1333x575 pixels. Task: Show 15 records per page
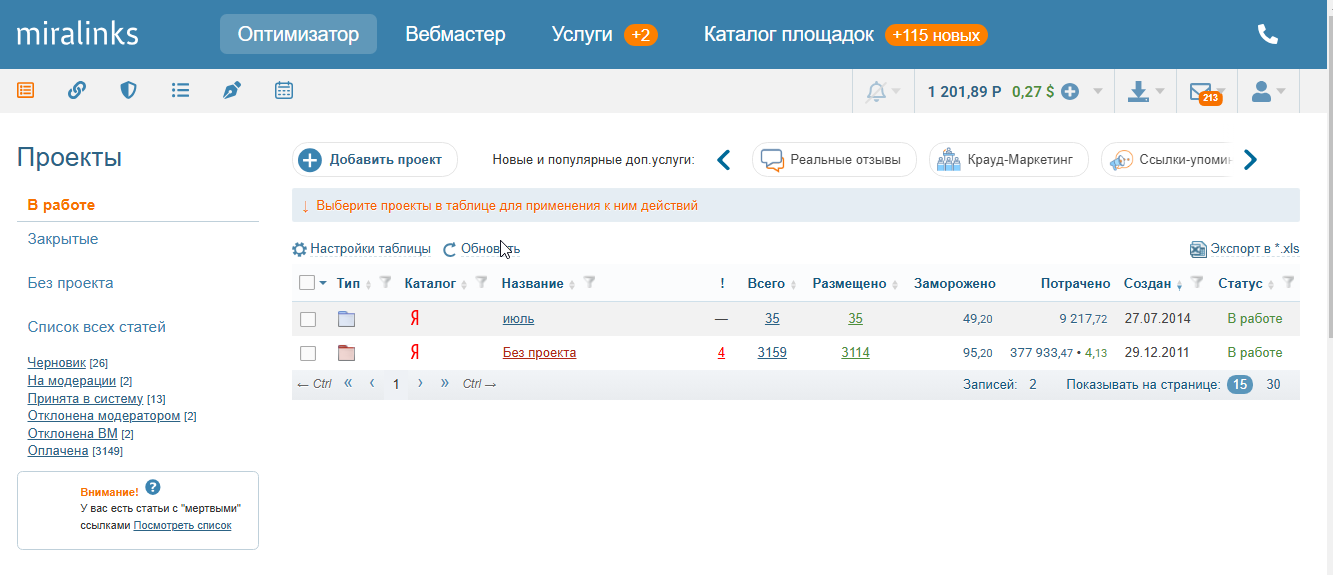(1240, 384)
